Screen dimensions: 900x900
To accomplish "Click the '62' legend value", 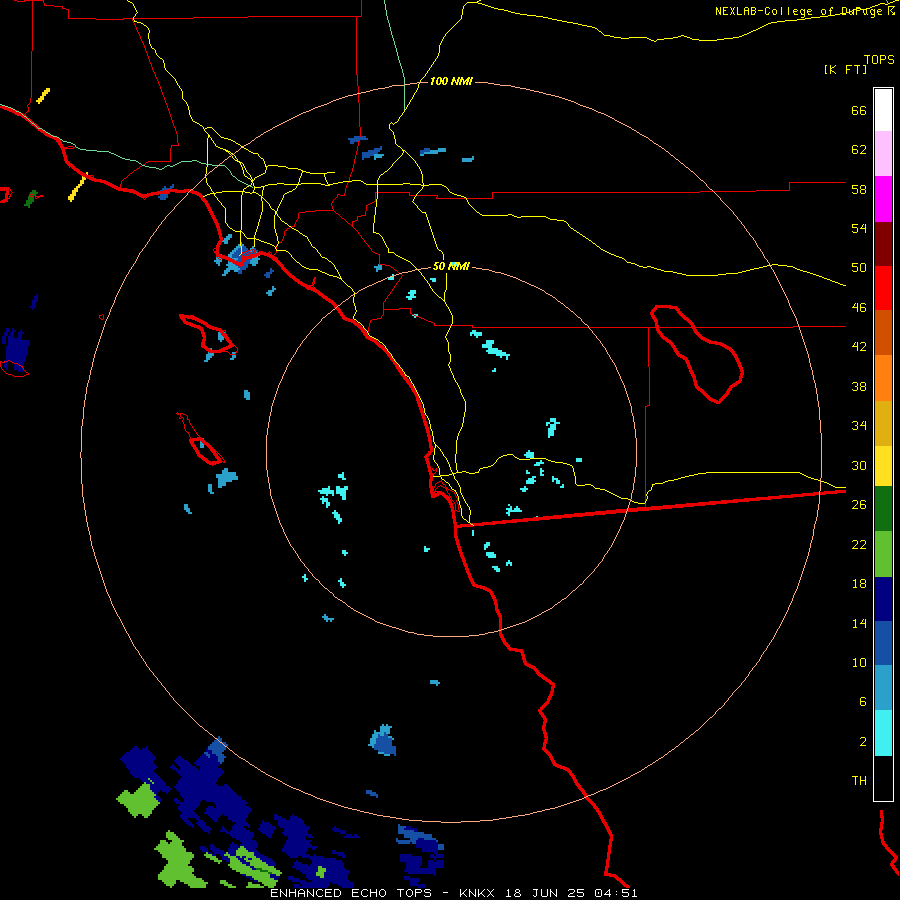I will point(859,150).
